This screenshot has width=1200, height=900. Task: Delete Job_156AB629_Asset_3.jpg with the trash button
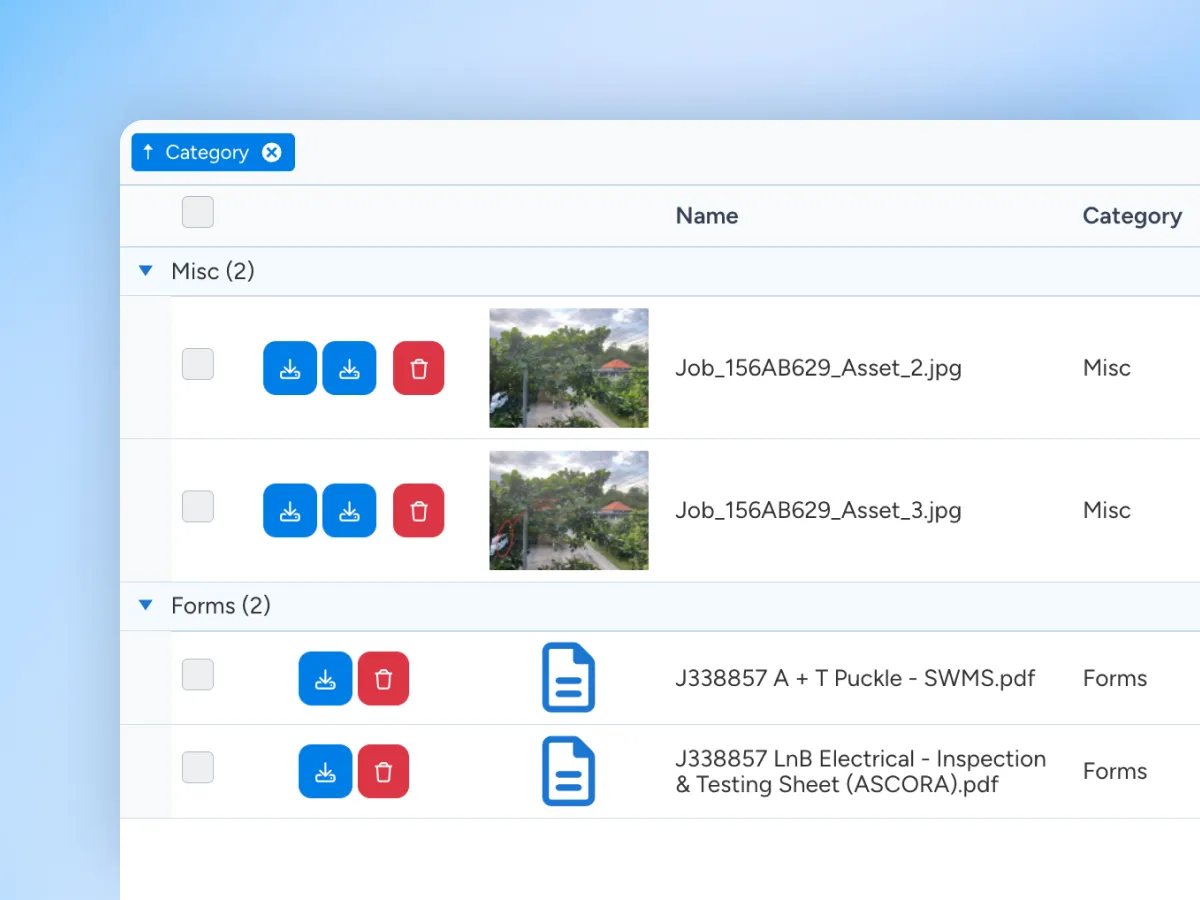[x=419, y=511]
